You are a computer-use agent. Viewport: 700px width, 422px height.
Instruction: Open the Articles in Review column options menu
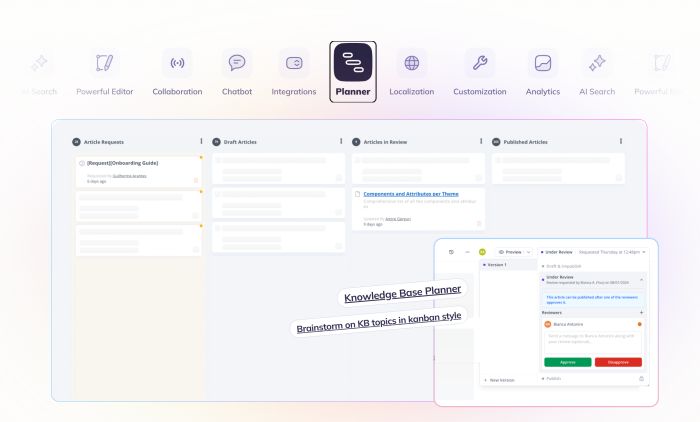pyautogui.click(x=481, y=141)
